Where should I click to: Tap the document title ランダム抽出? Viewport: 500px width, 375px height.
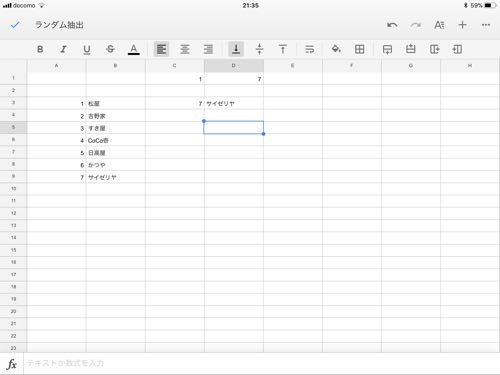(59, 25)
